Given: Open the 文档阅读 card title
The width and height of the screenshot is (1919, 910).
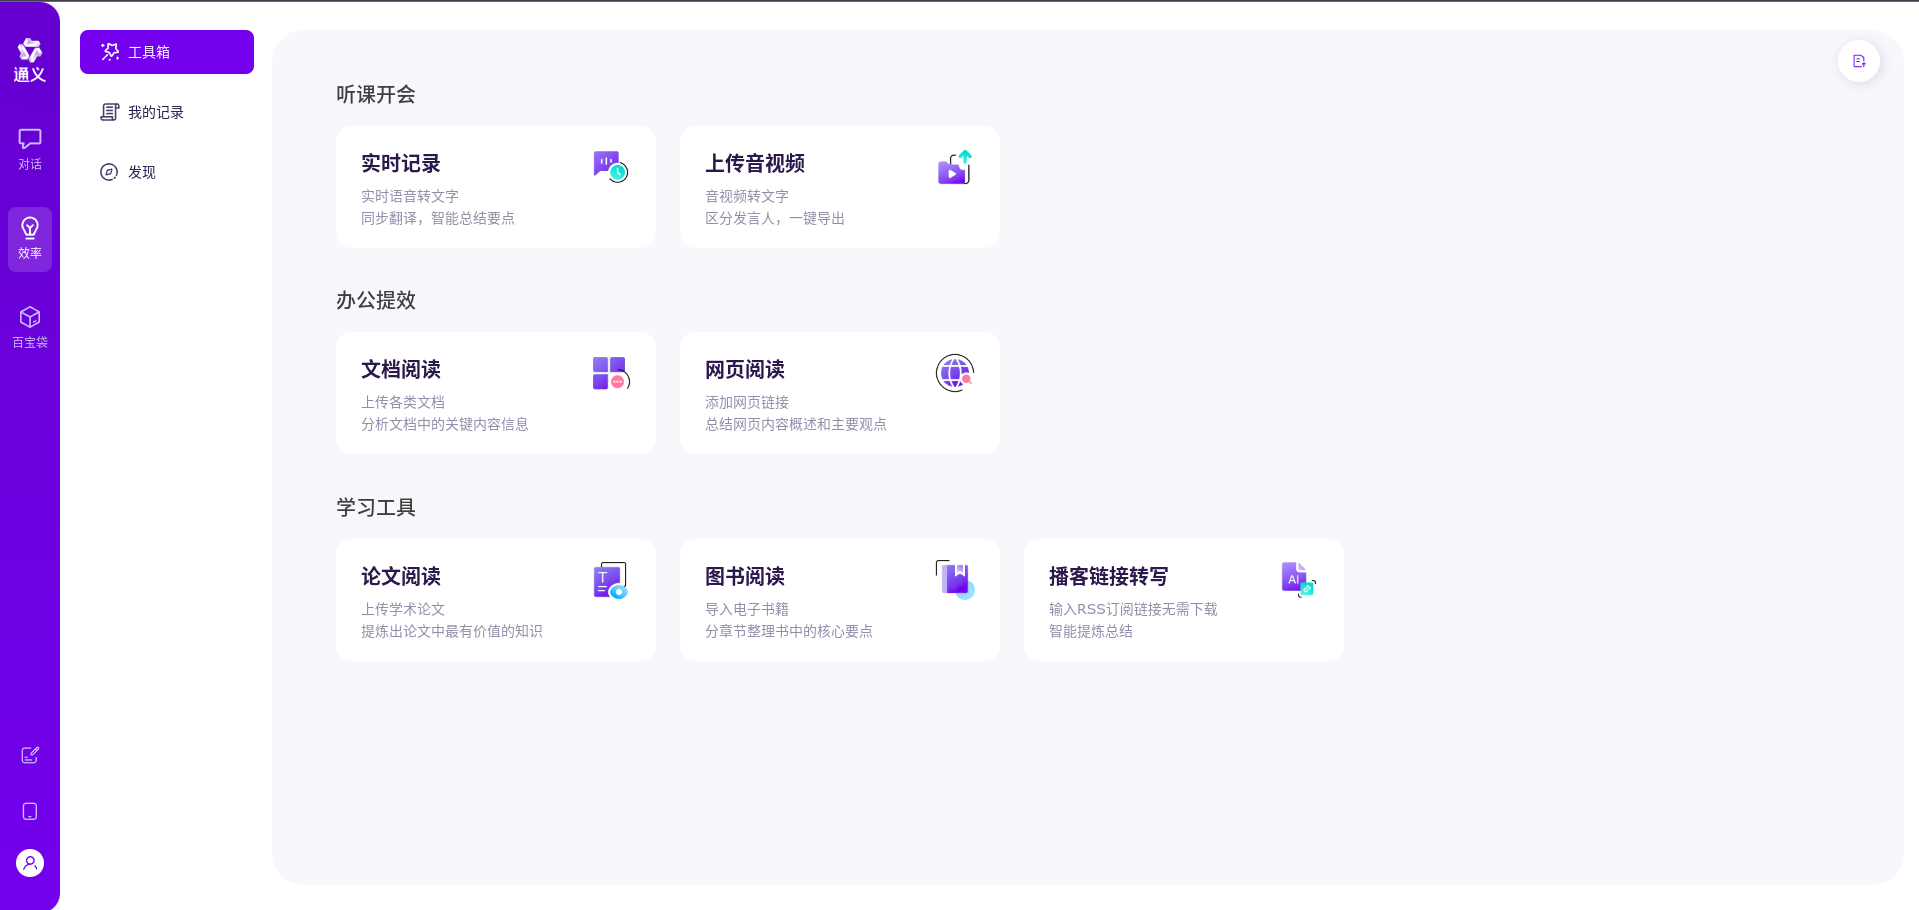Looking at the screenshot, I should (x=401, y=369).
